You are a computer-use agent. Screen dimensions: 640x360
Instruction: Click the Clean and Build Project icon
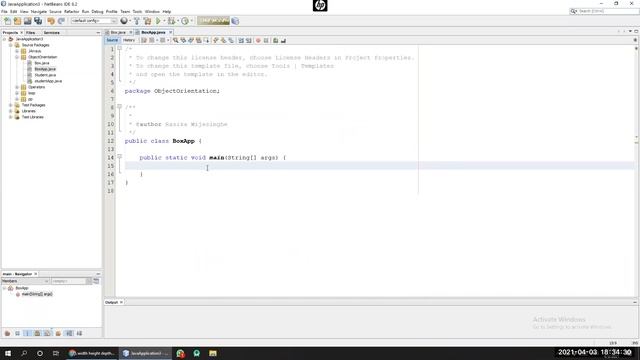[x=147, y=21]
